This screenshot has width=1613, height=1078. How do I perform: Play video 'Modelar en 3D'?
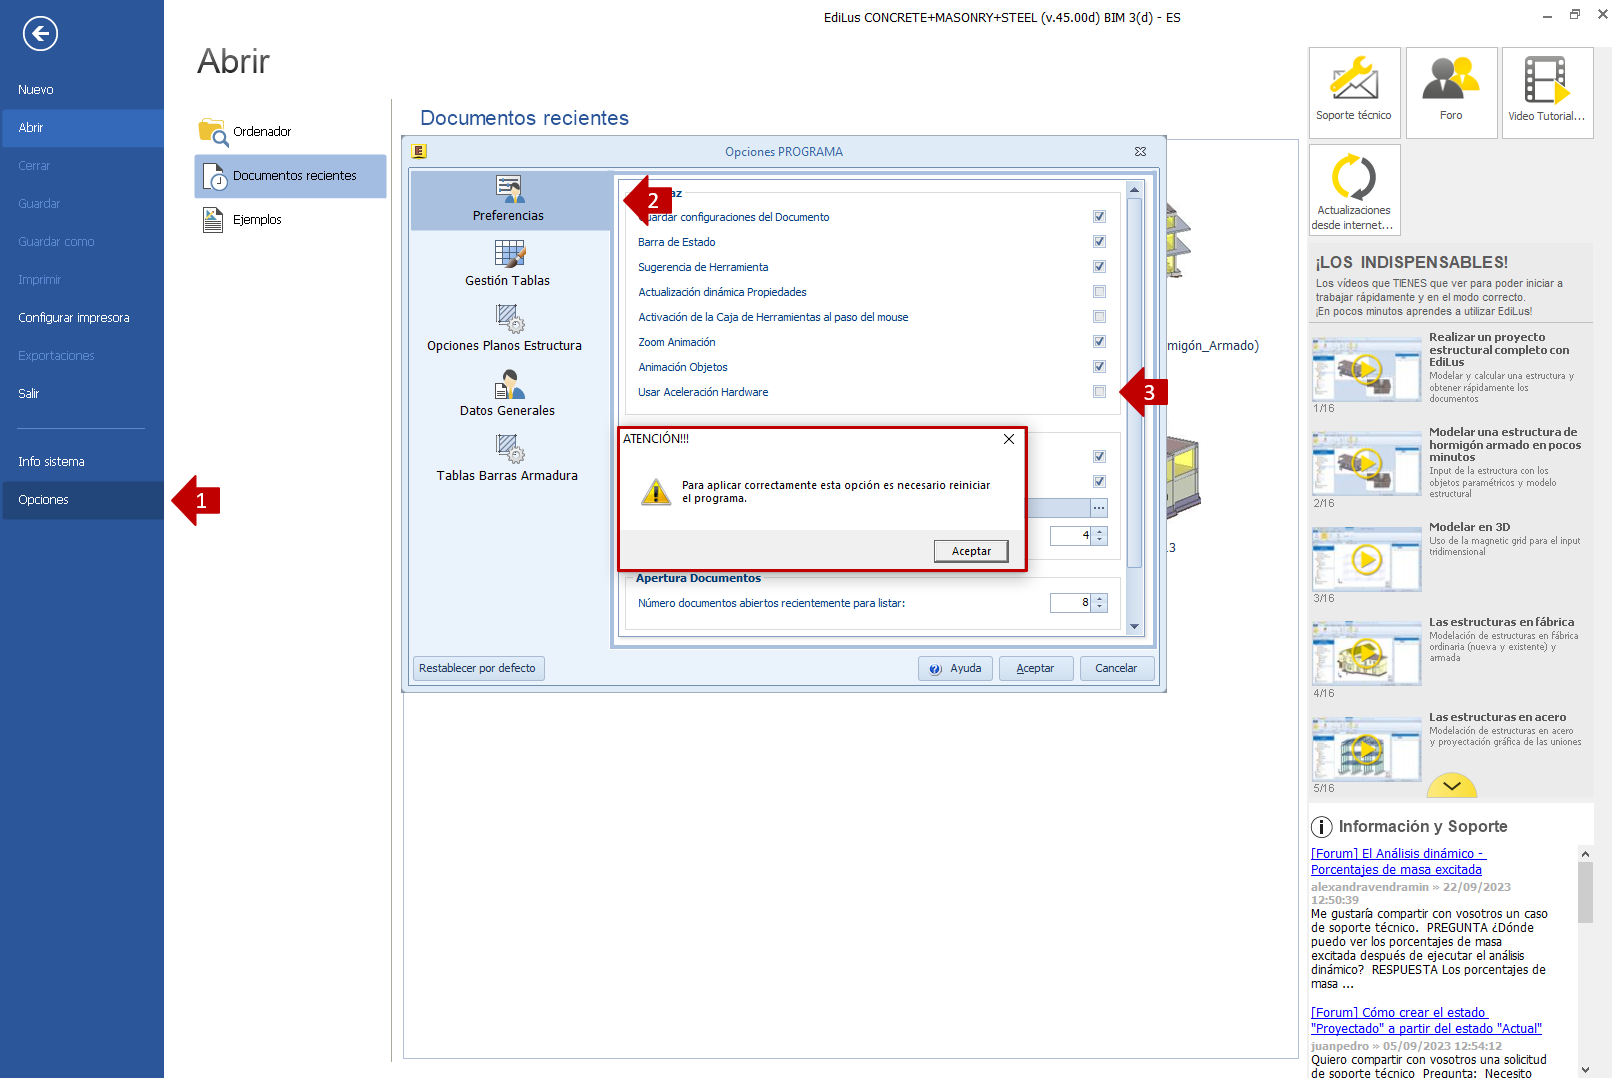1367,559
